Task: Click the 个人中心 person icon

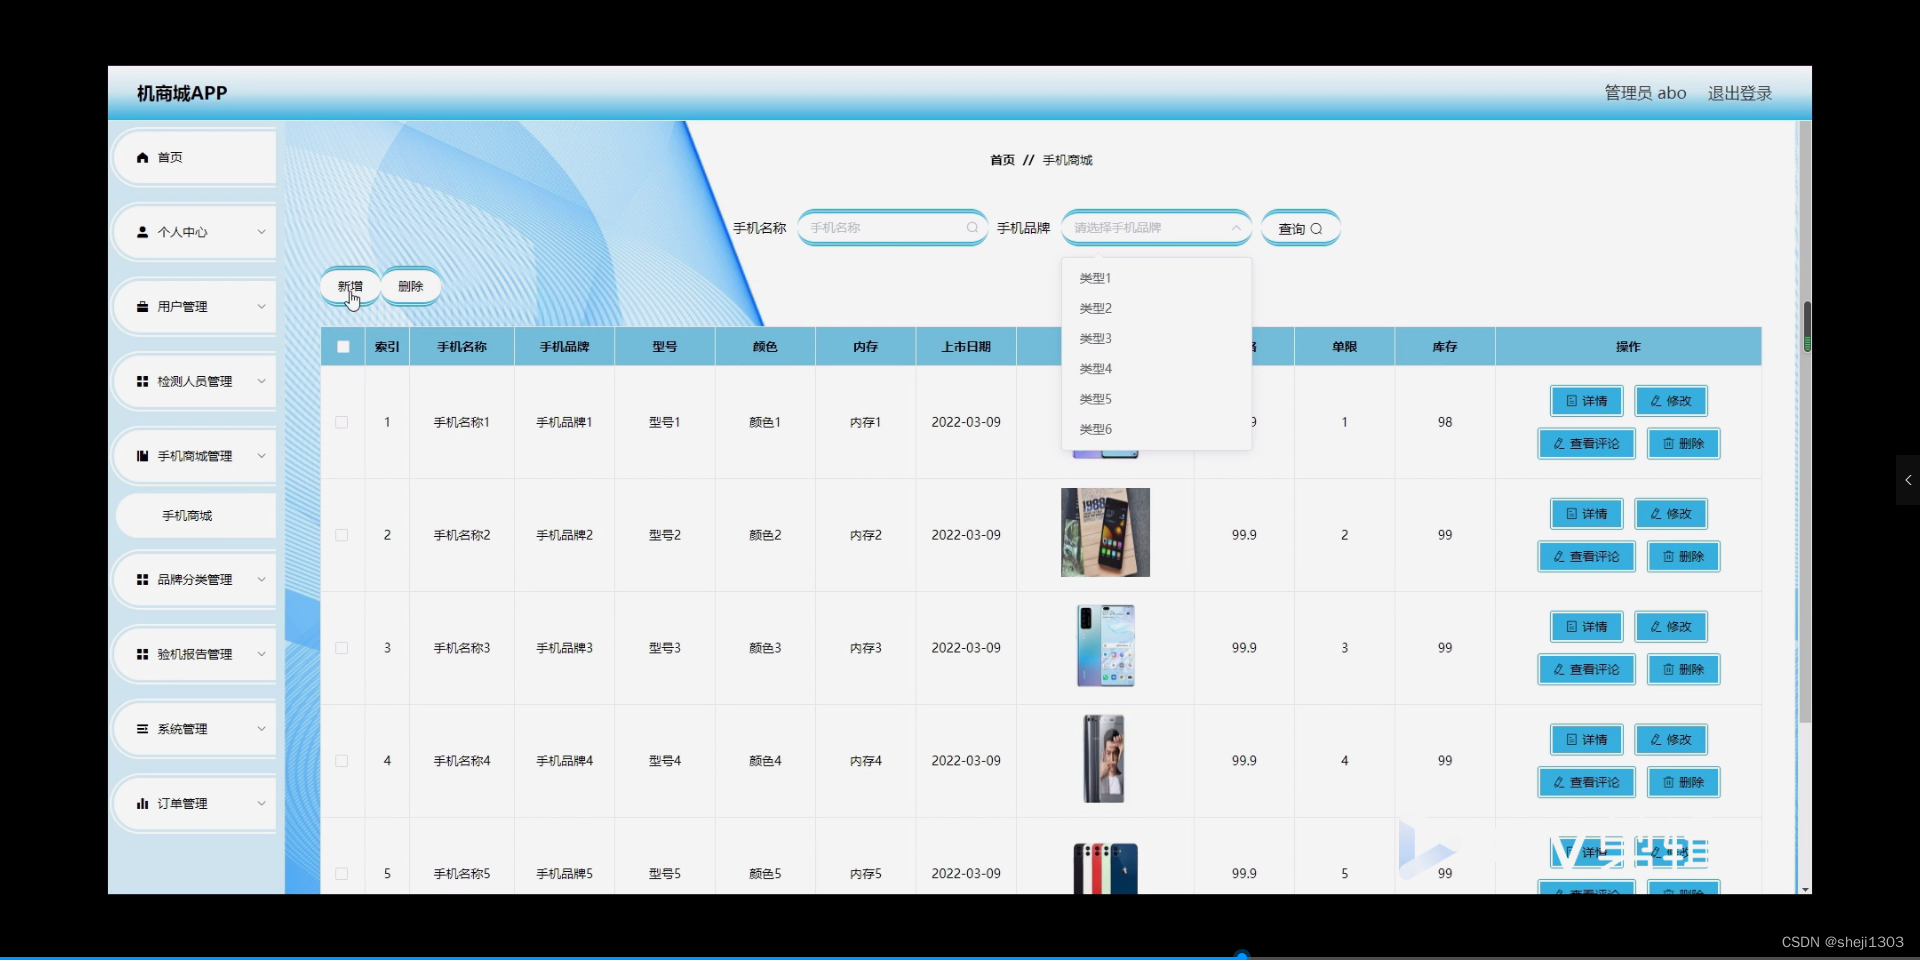Action: click(142, 231)
